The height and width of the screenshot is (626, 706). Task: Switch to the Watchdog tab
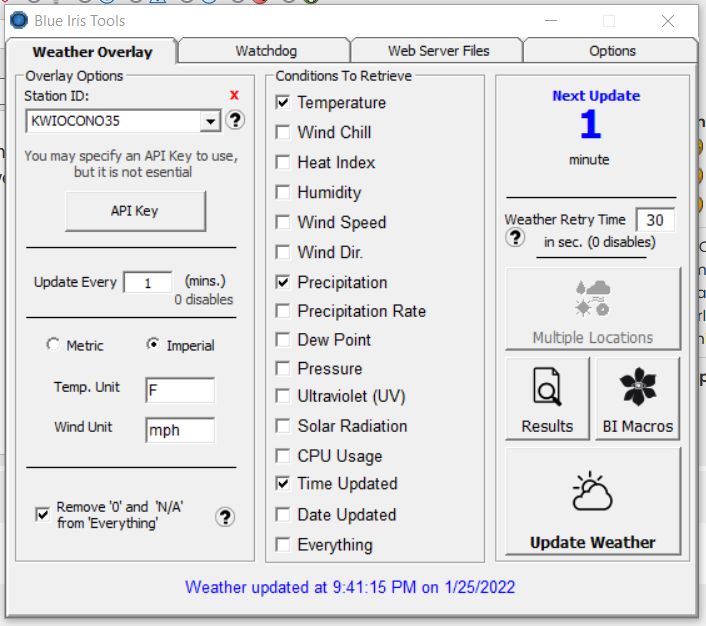point(266,51)
